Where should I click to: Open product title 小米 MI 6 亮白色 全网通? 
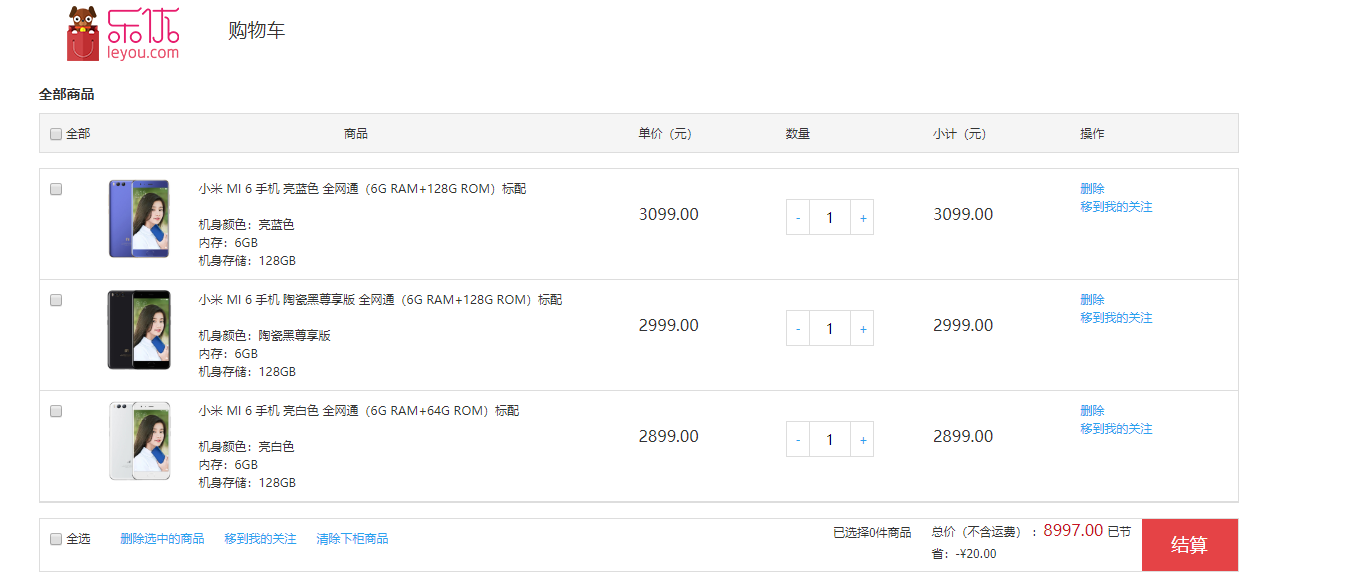[x=359, y=411]
